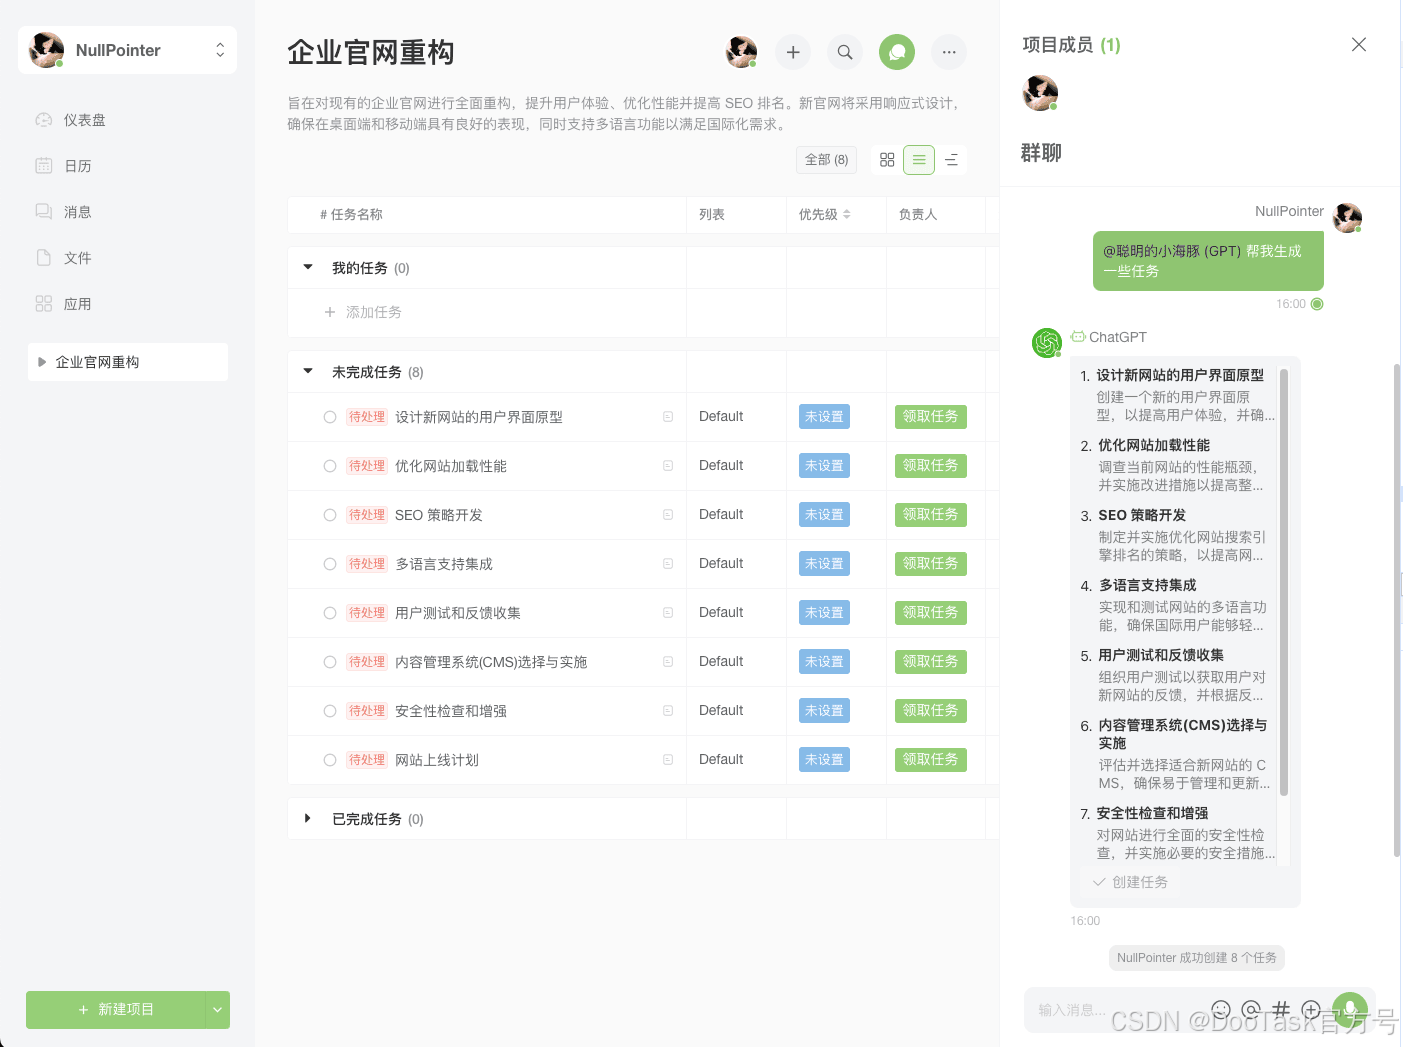Mark 安全性检查和增强 task complete
Image resolution: width=1403 pixels, height=1047 pixels.
[330, 711]
